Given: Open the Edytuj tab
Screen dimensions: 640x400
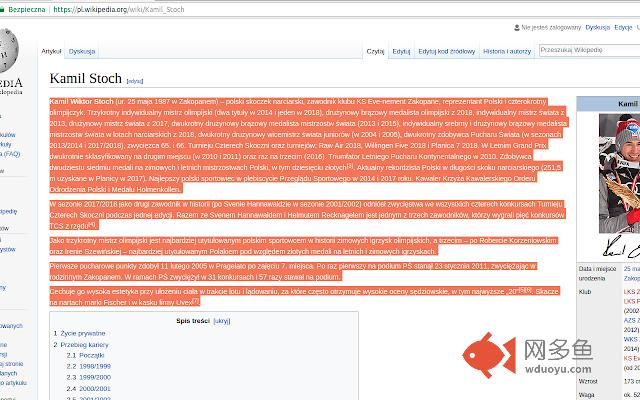Looking at the screenshot, I should (401, 51).
